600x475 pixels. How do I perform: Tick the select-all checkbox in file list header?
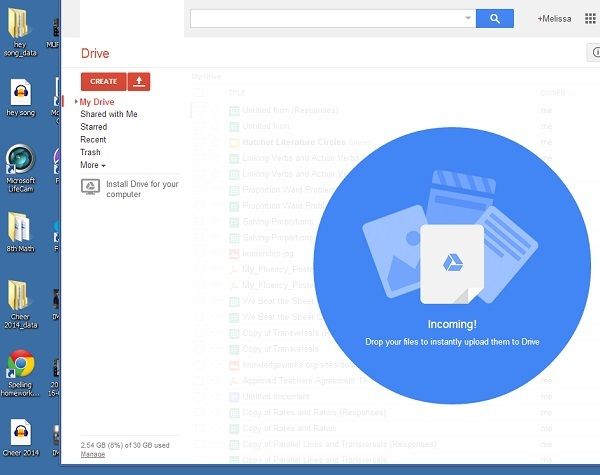pos(199,92)
